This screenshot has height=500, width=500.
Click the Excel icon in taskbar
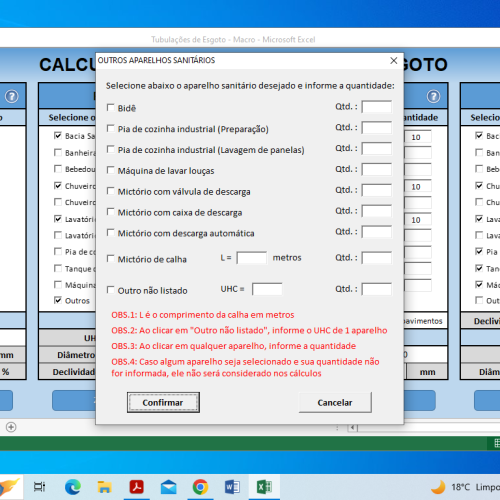click(264, 487)
